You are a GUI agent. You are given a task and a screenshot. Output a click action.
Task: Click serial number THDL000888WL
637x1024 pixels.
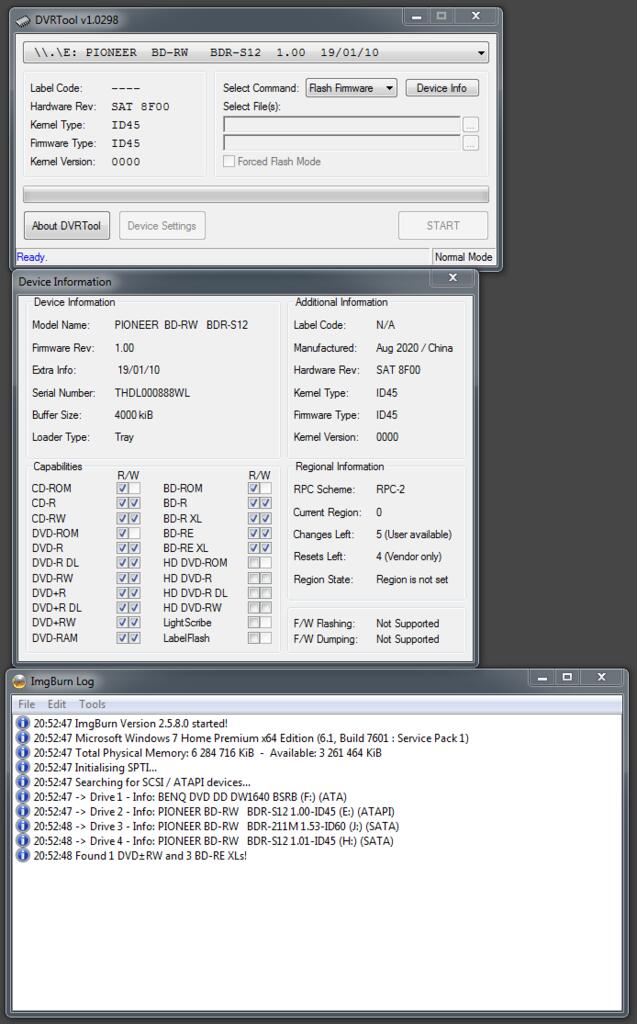coord(152,393)
